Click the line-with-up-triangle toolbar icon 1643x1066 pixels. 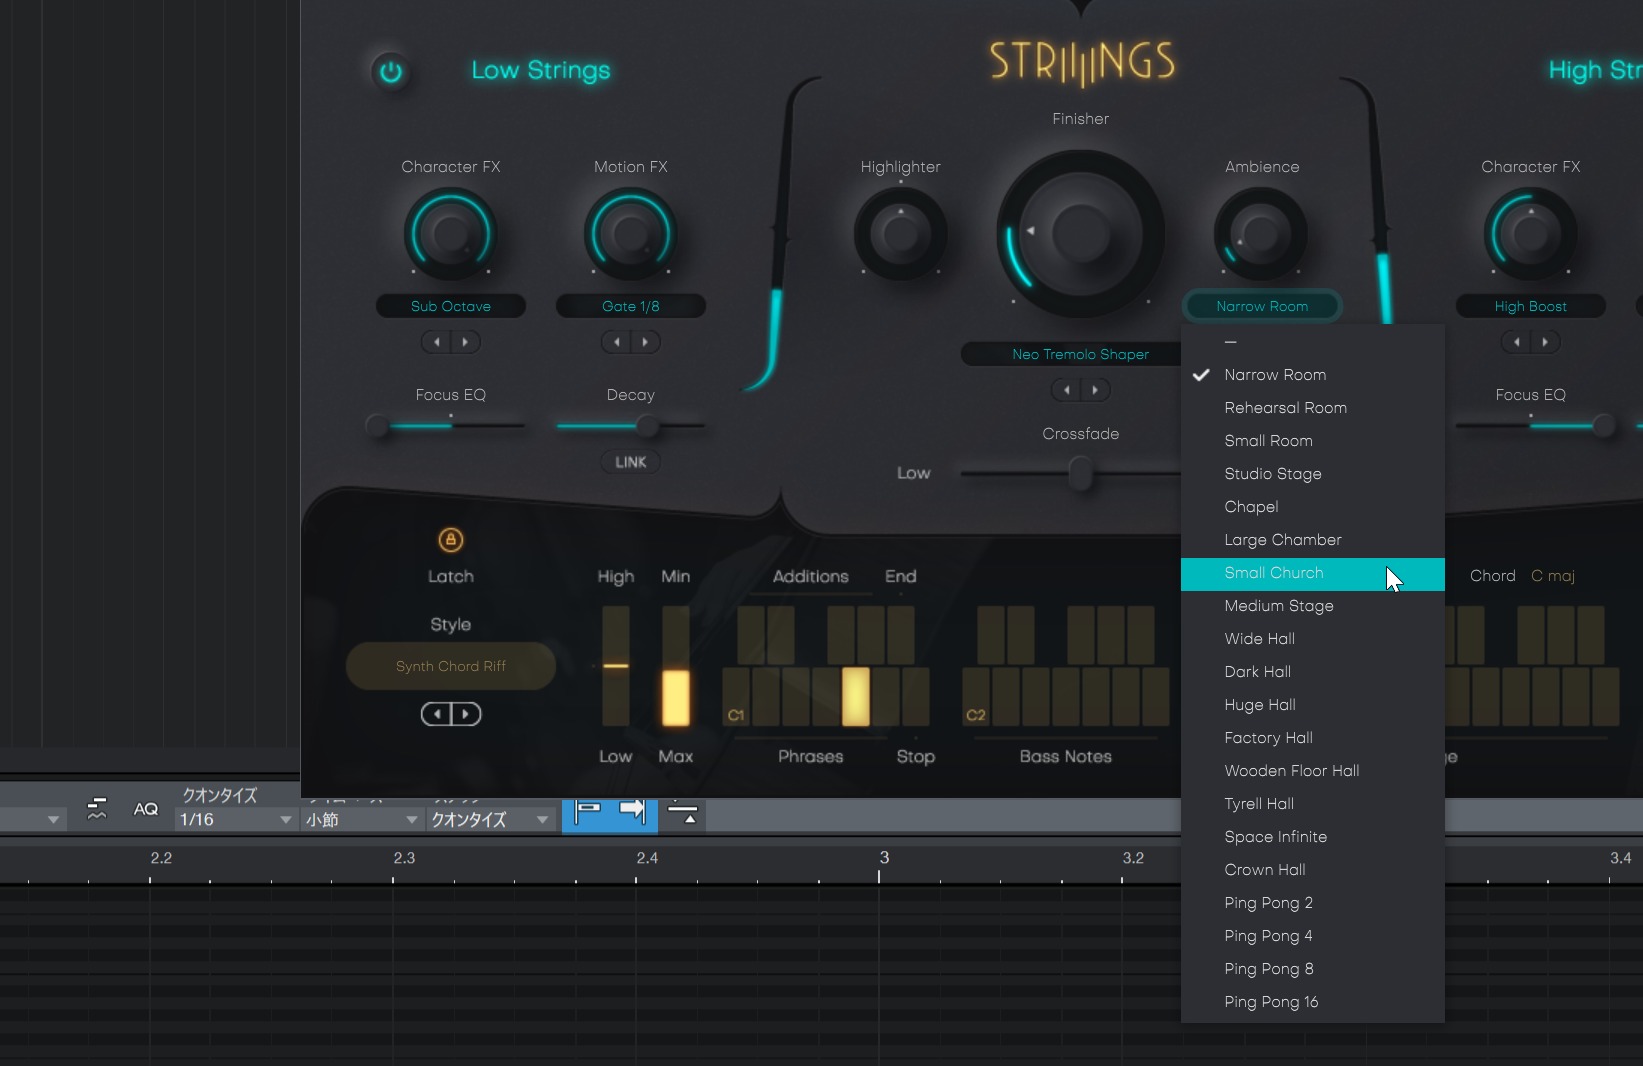pyautogui.click(x=683, y=814)
